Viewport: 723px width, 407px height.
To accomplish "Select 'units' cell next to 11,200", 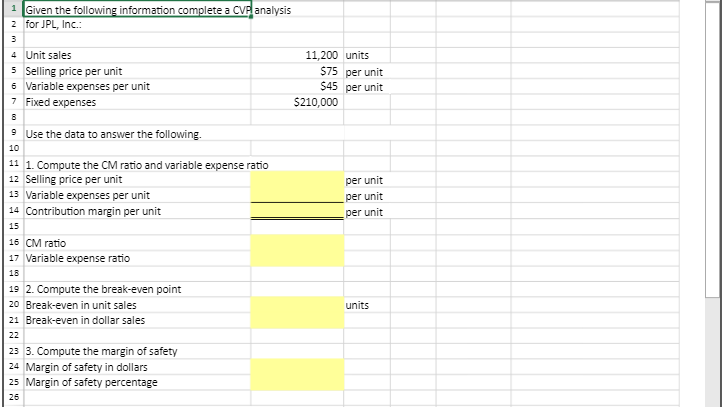I will click(x=367, y=55).
